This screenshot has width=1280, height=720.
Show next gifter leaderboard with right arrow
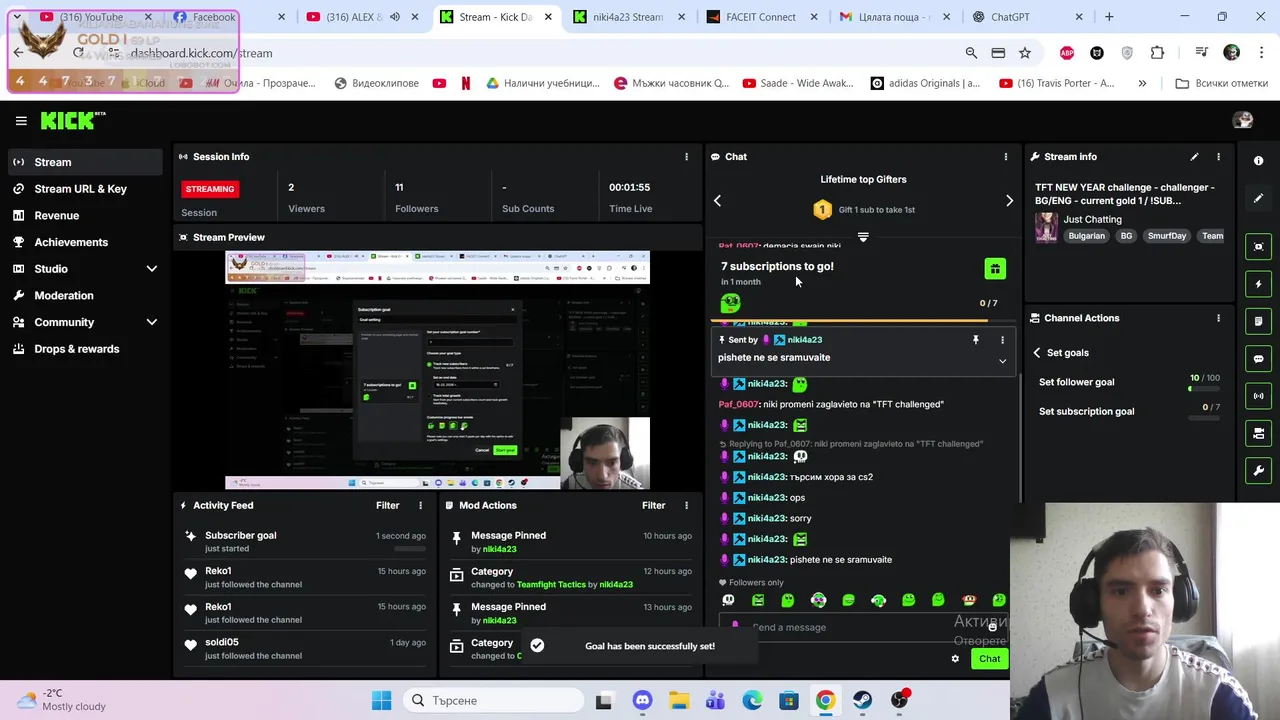(x=1009, y=201)
